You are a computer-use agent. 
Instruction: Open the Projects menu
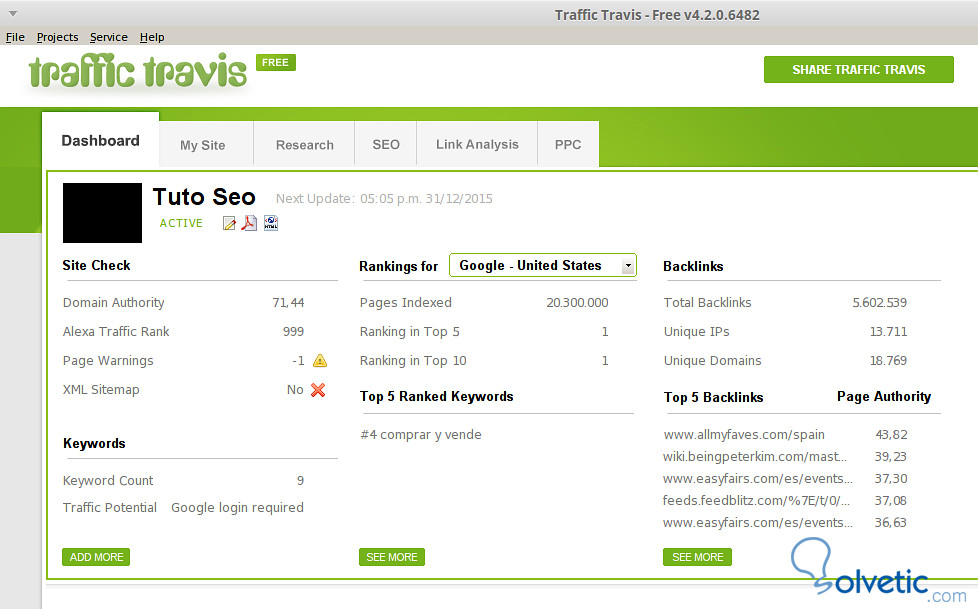click(57, 37)
